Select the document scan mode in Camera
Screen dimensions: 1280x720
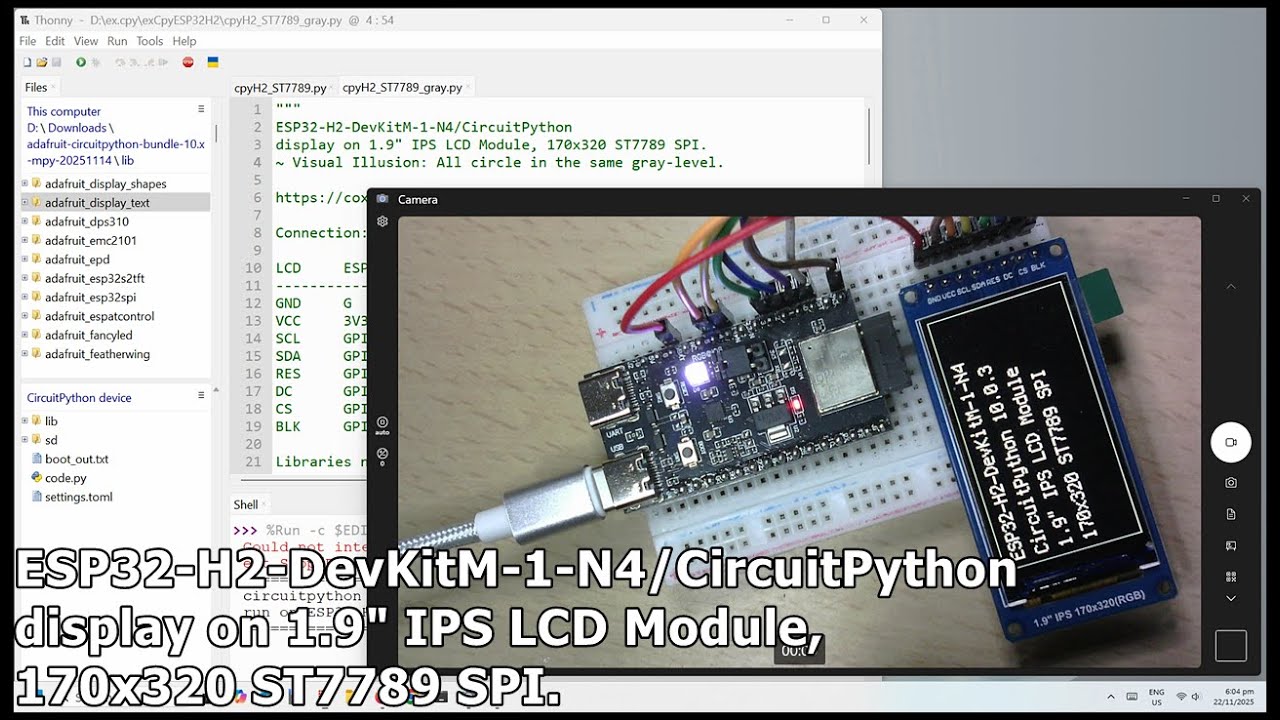tap(1231, 513)
